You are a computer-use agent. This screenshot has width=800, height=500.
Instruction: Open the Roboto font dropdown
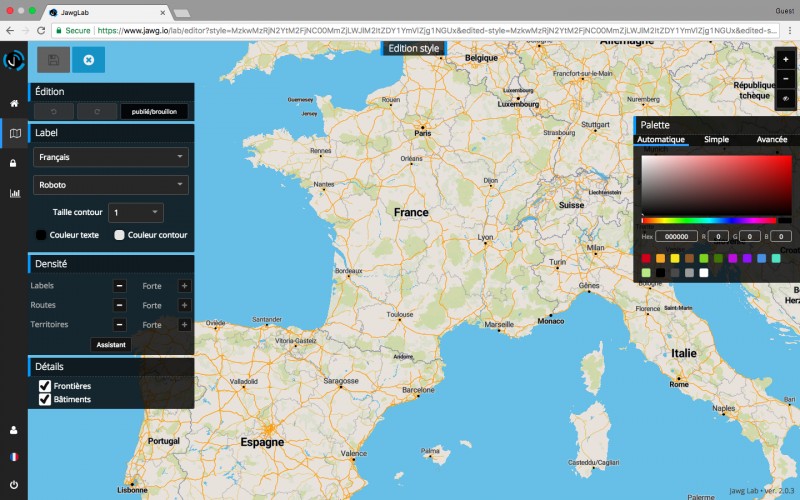tap(111, 185)
